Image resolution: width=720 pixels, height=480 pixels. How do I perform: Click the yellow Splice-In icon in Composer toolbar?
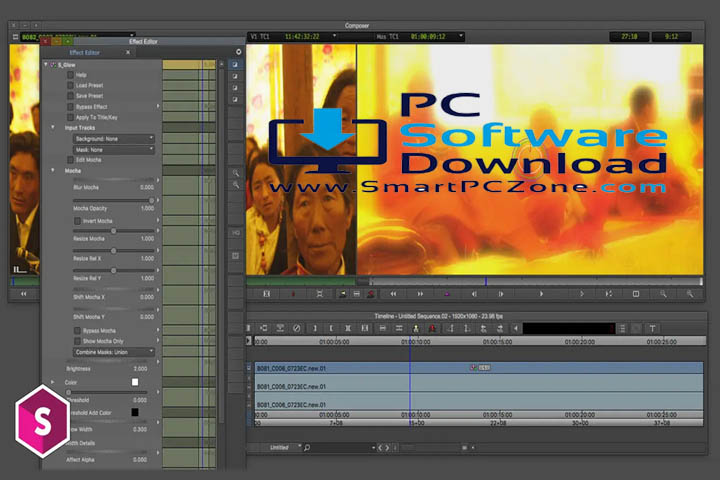point(343,294)
